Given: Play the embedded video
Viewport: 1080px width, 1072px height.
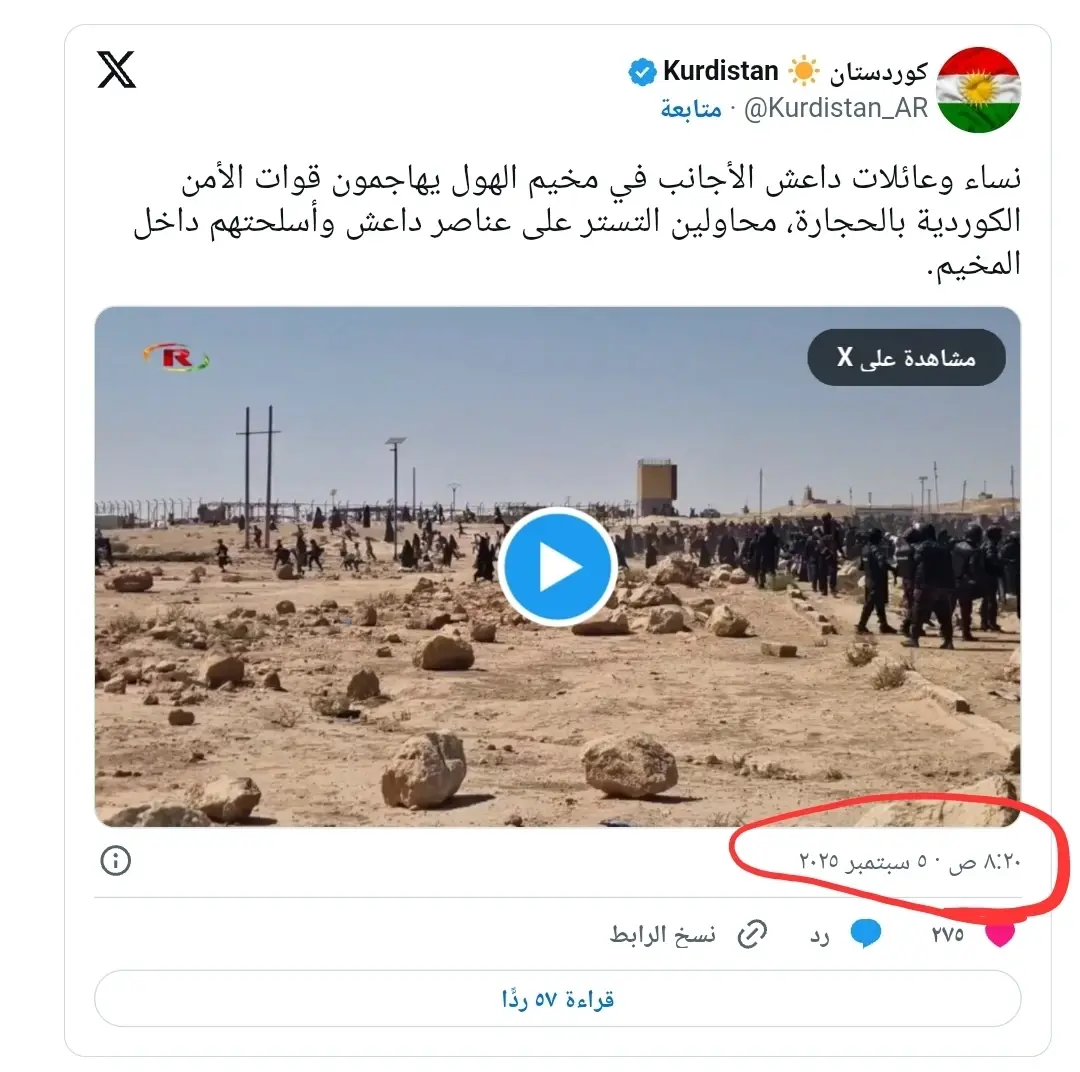Looking at the screenshot, I should (x=558, y=567).
